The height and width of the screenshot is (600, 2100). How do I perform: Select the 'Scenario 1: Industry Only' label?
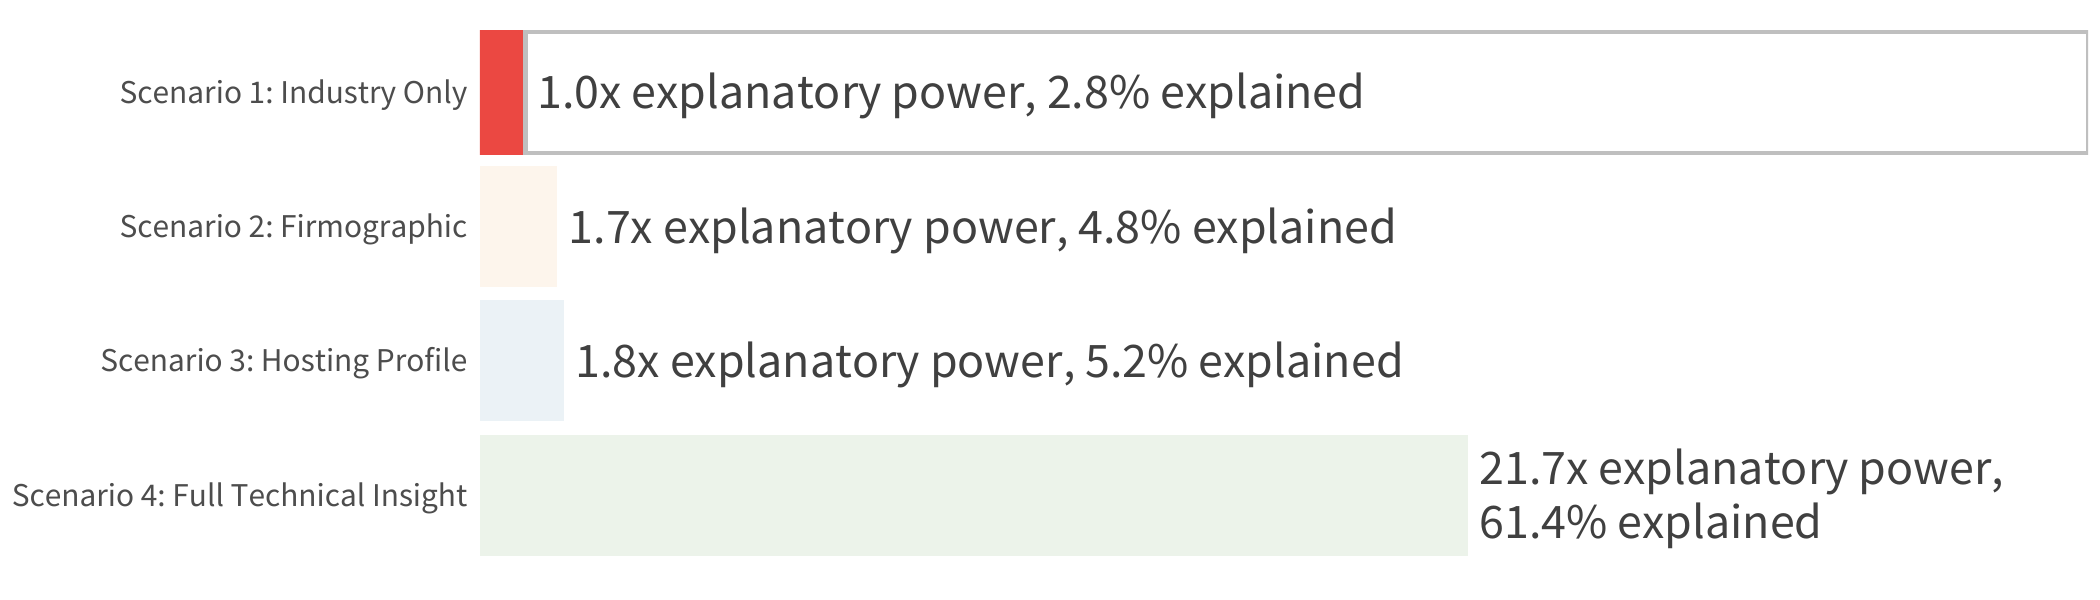[293, 92]
